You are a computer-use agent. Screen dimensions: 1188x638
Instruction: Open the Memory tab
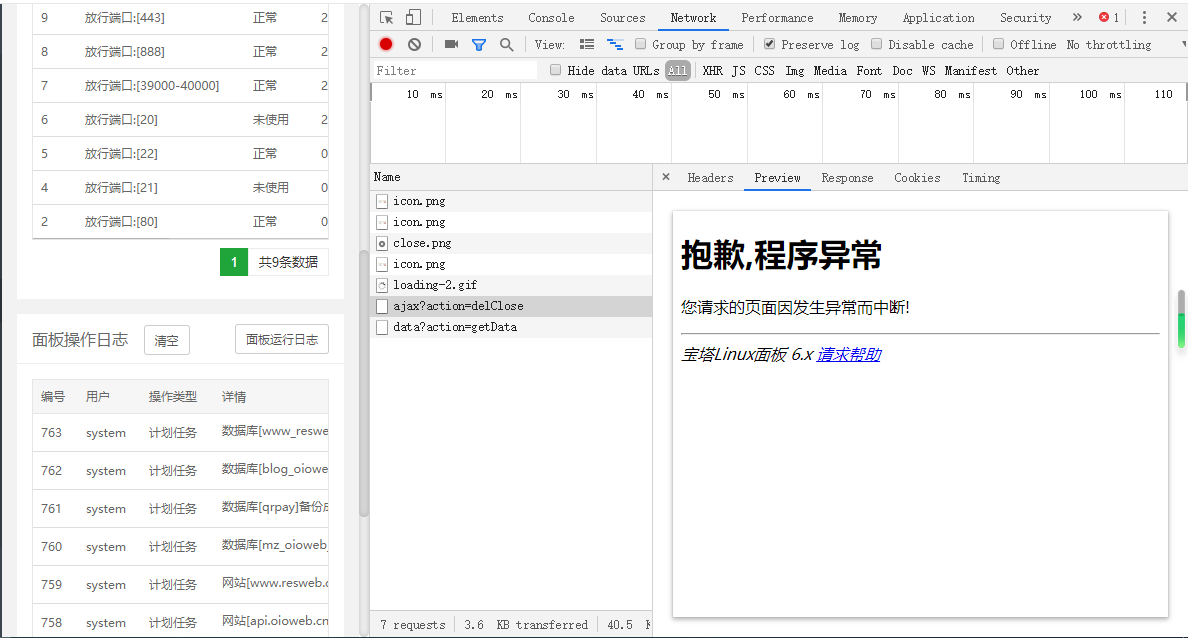[858, 17]
